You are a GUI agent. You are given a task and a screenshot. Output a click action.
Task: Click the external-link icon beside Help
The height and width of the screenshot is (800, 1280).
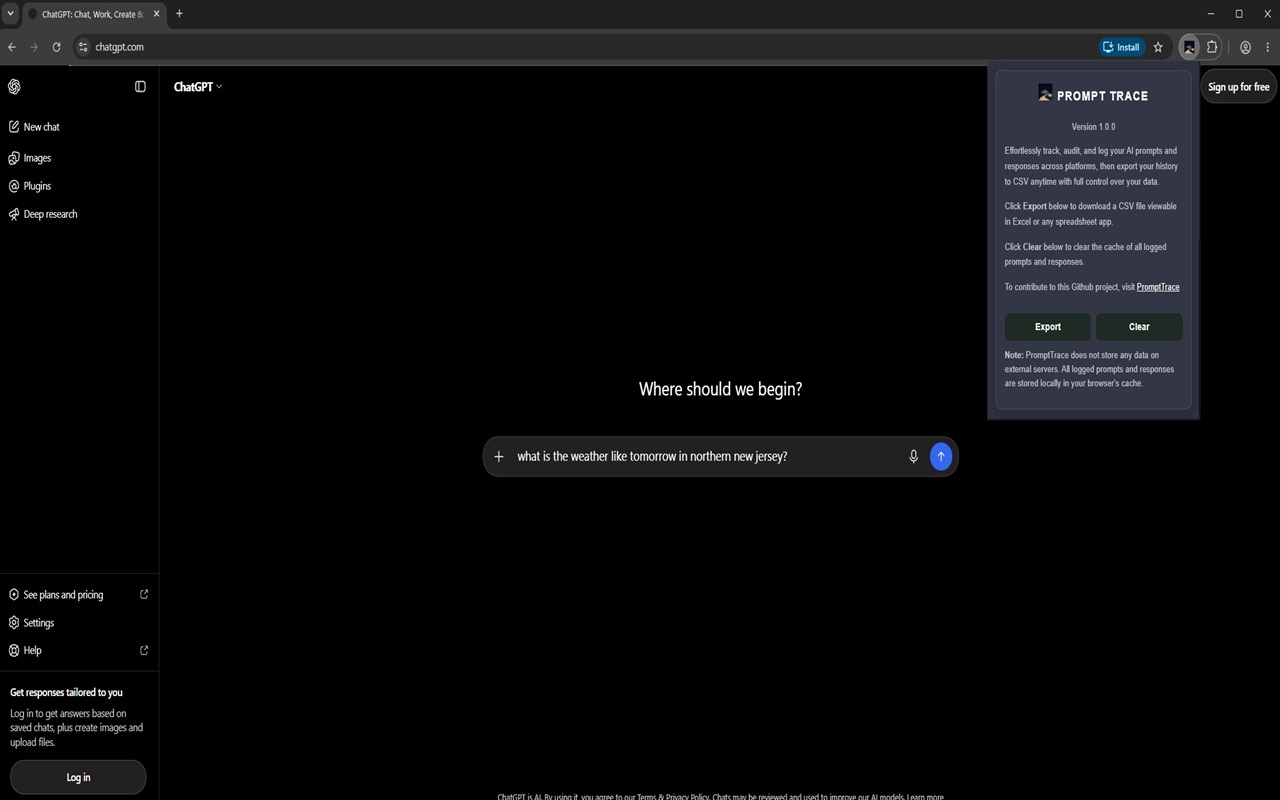[x=144, y=650]
